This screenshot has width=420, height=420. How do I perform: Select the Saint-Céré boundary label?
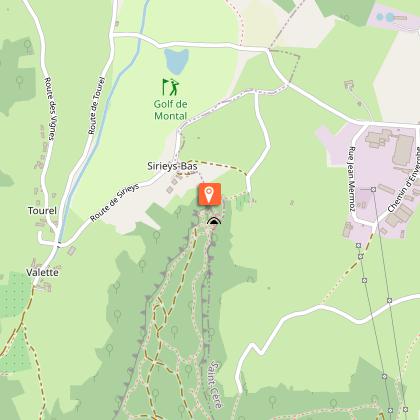click(x=214, y=384)
